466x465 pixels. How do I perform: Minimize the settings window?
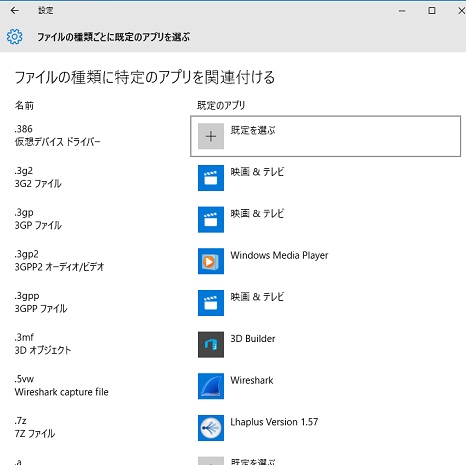(x=402, y=10)
